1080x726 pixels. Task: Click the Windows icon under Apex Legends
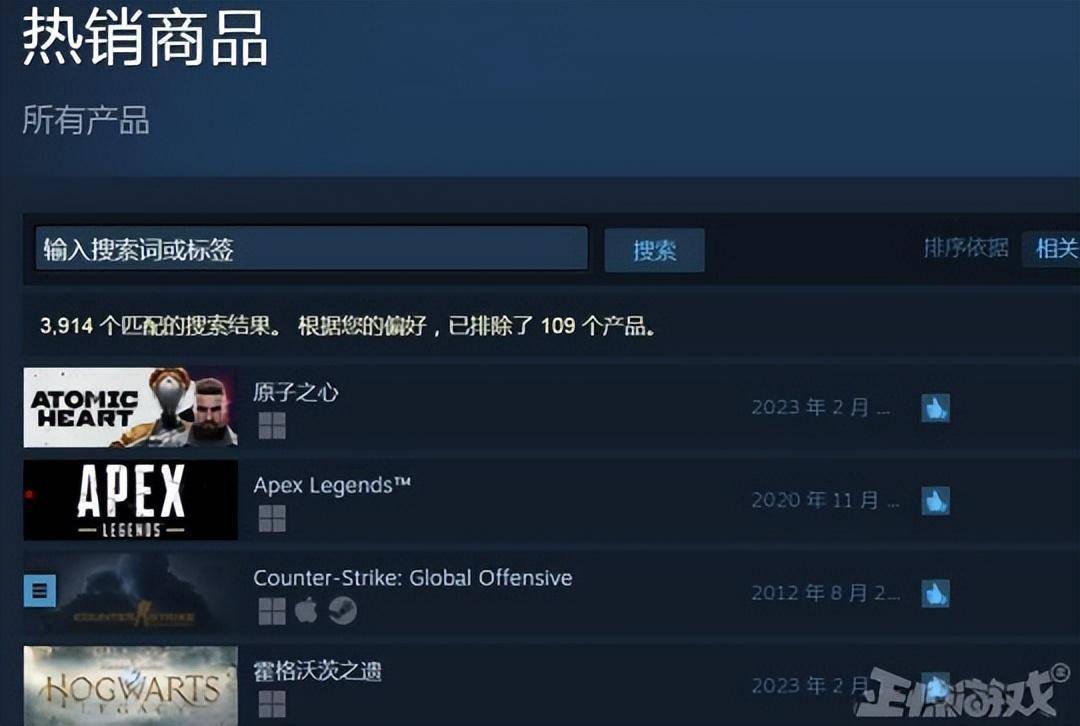272,519
